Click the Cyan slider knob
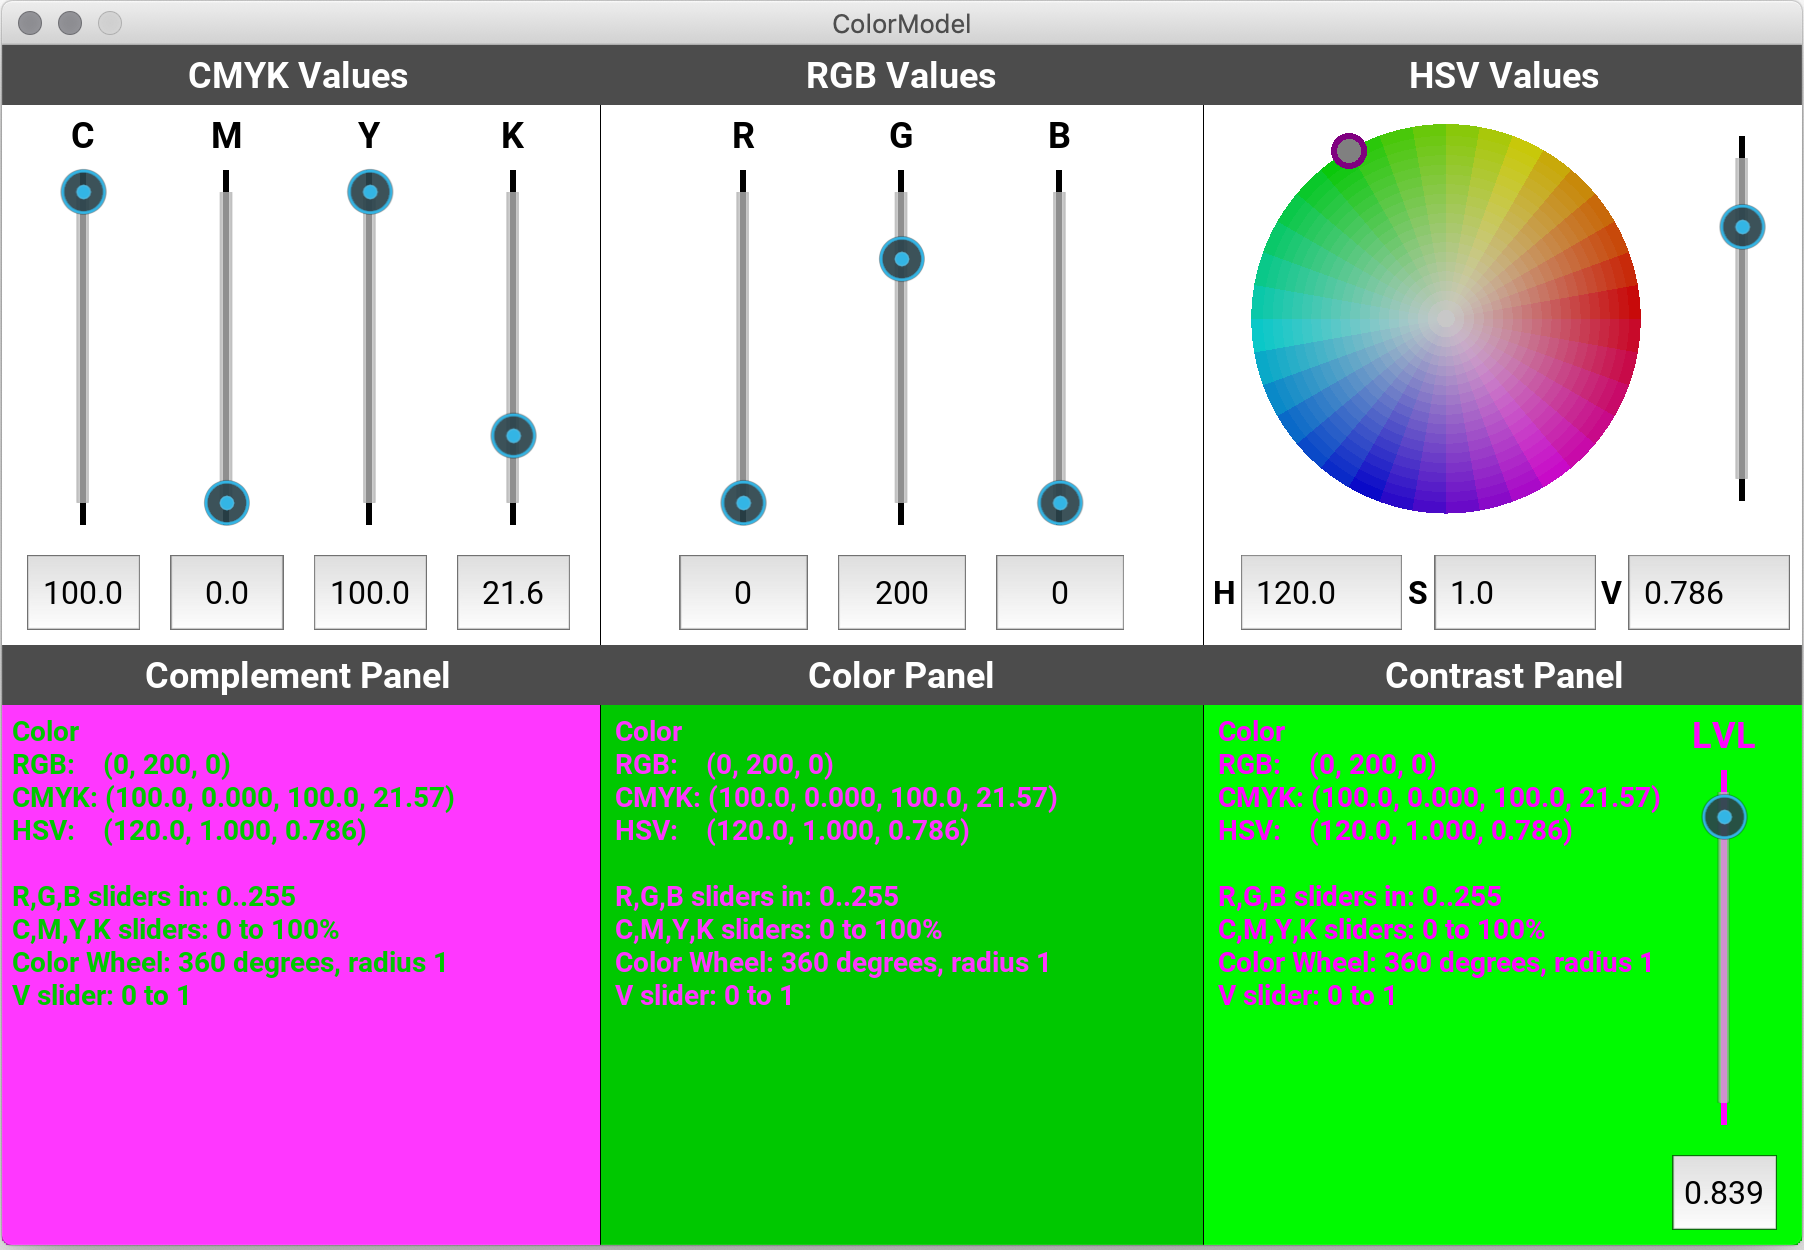 click(83, 192)
